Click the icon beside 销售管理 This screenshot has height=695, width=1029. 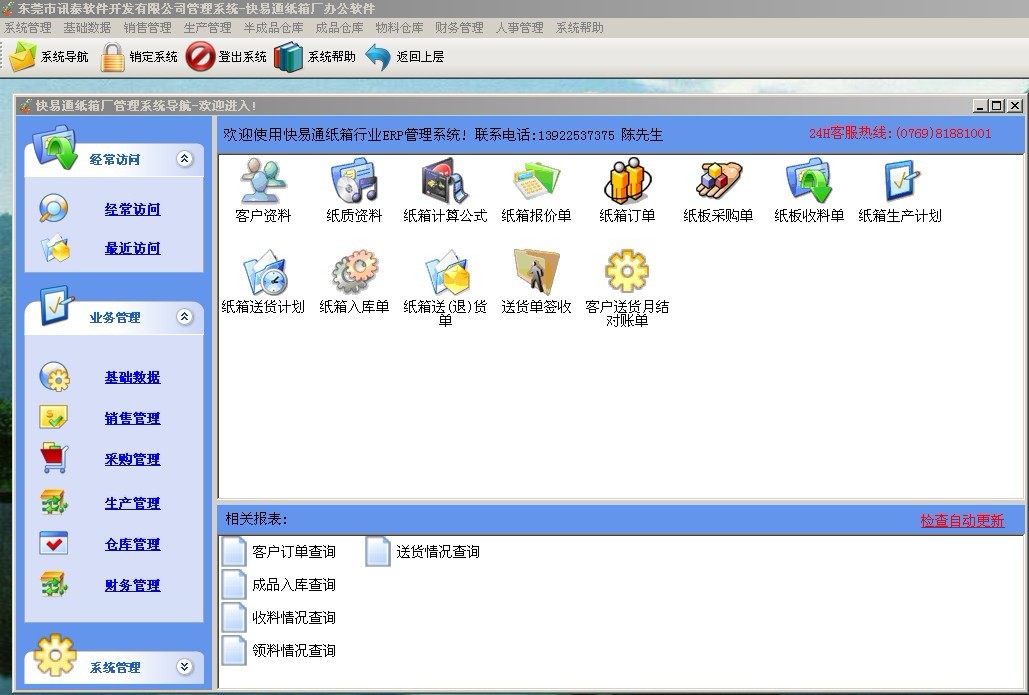53,417
